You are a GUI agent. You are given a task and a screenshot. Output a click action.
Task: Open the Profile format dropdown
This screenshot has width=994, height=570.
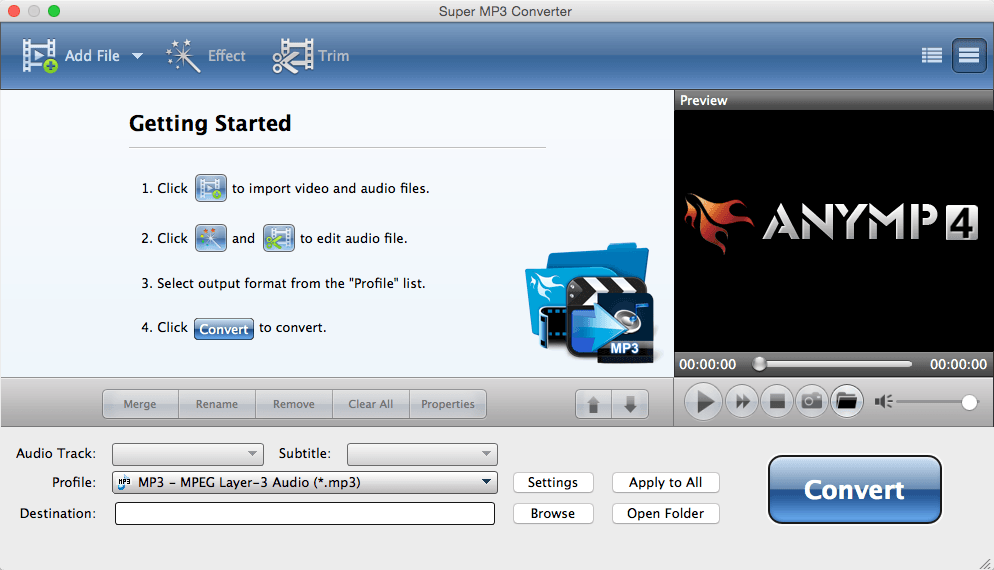[x=305, y=483]
